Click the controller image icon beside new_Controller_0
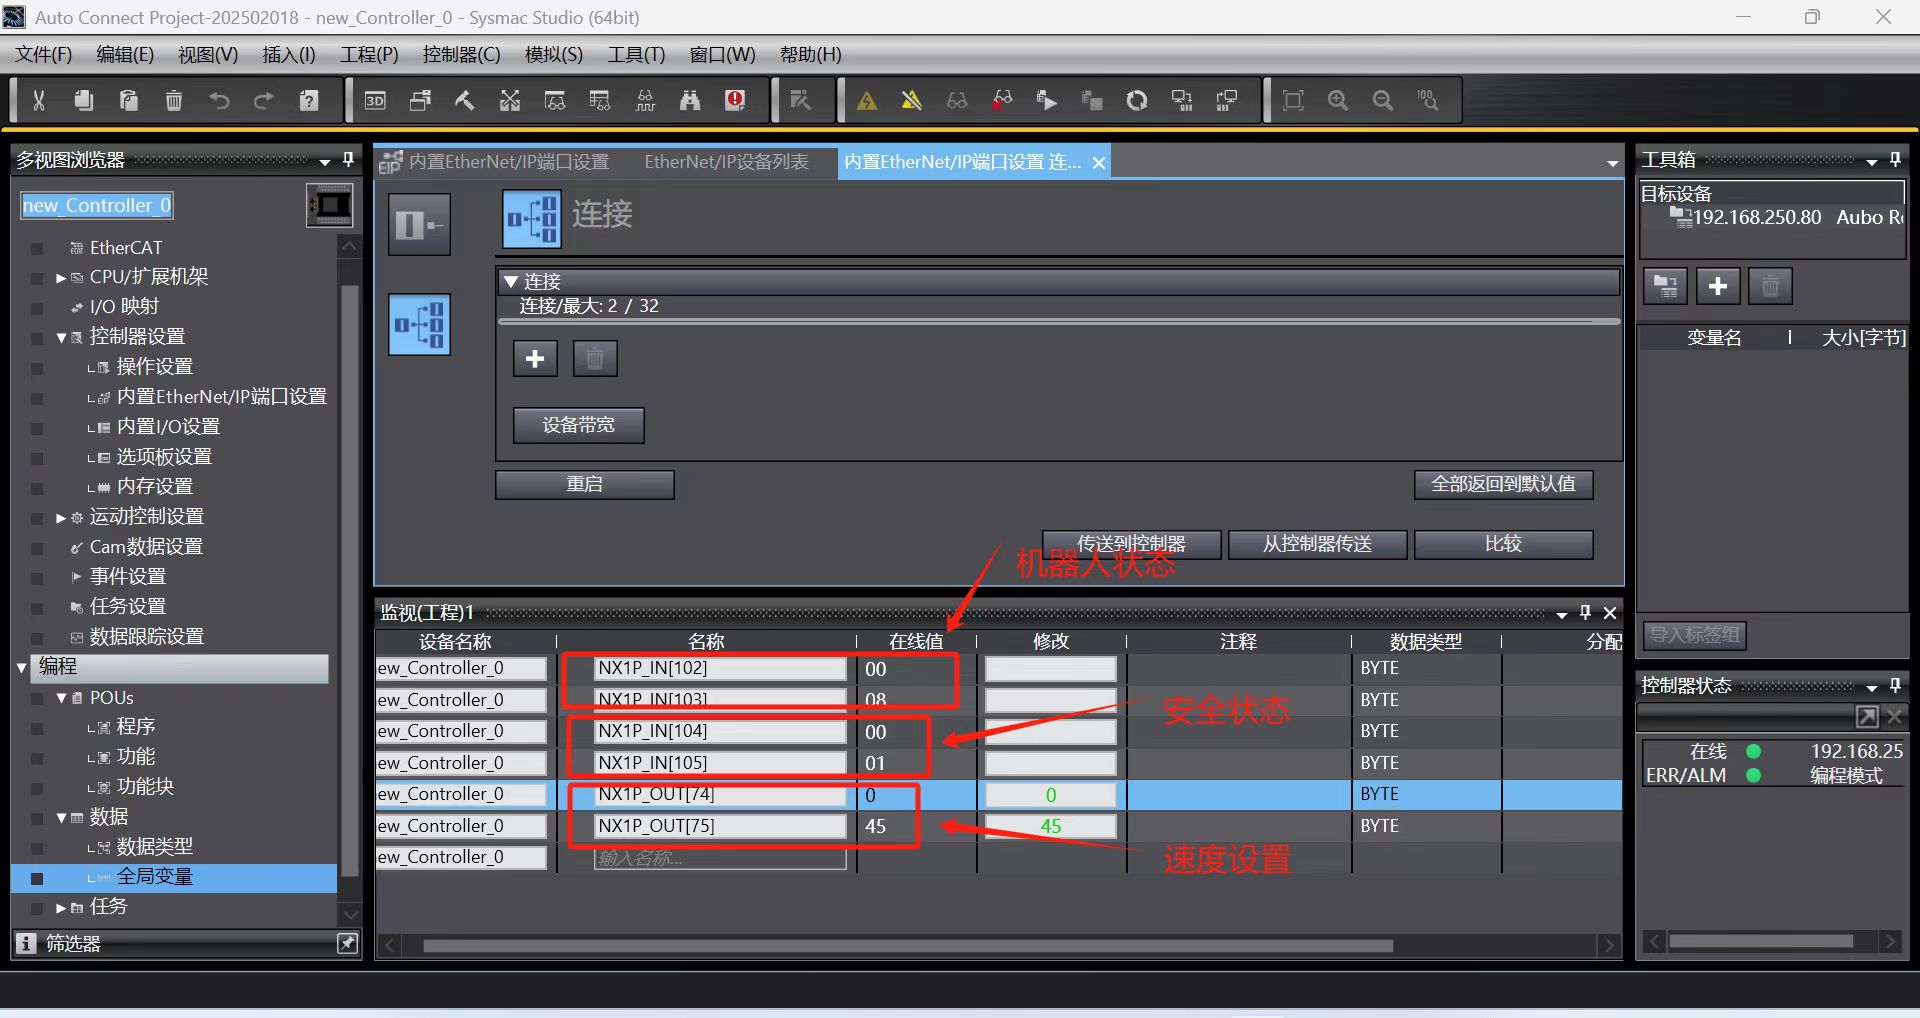This screenshot has height=1018, width=1920. click(330, 205)
